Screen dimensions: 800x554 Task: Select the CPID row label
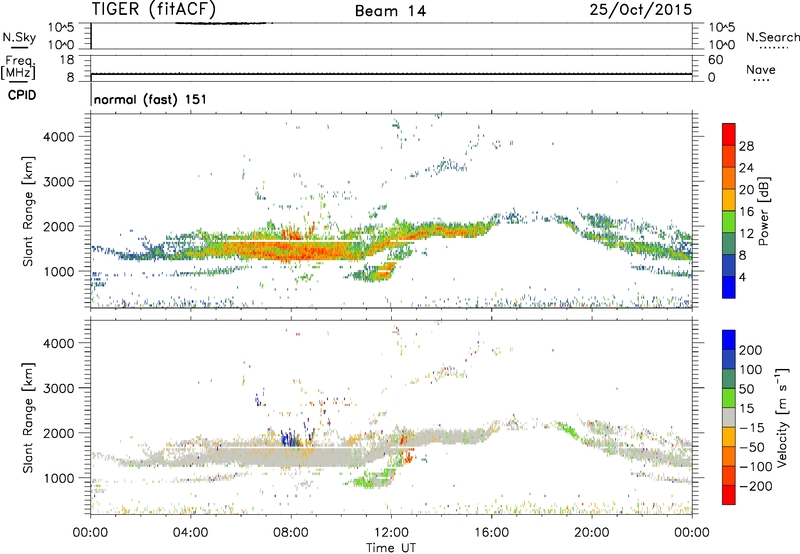pos(22,95)
